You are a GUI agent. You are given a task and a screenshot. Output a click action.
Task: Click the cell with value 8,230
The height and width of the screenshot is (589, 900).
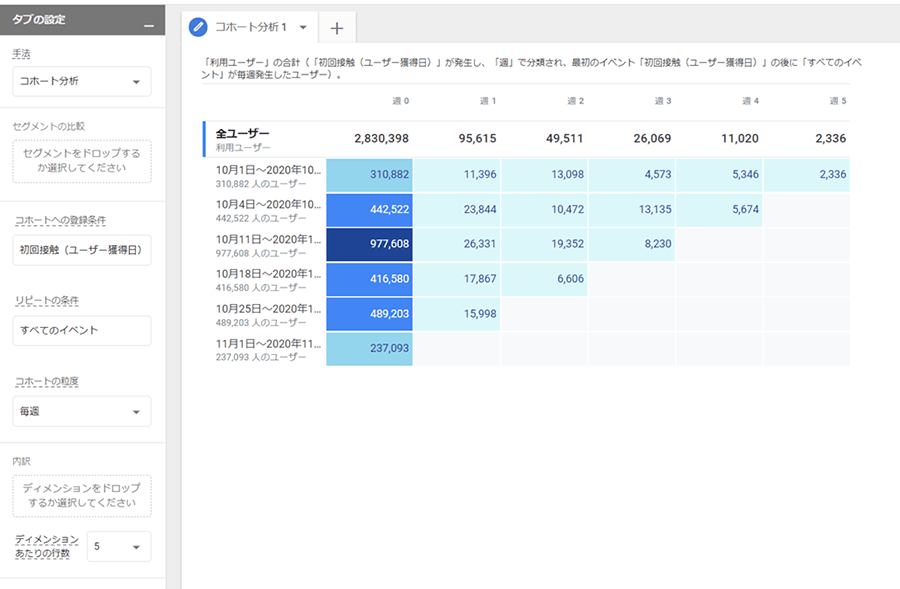pyautogui.click(x=632, y=245)
